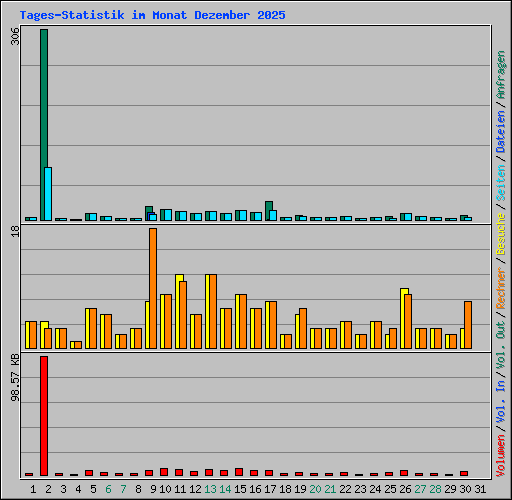Click the 'Rechner' legend label

[x=501, y=288]
